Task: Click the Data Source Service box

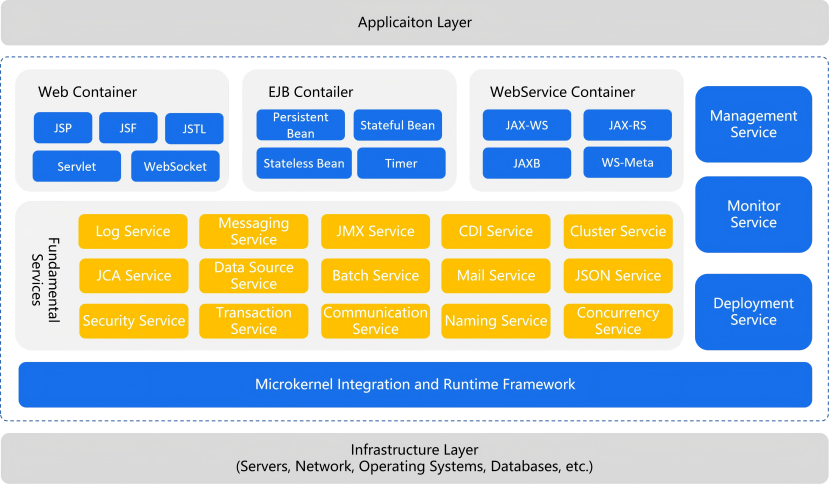Action: coord(254,276)
